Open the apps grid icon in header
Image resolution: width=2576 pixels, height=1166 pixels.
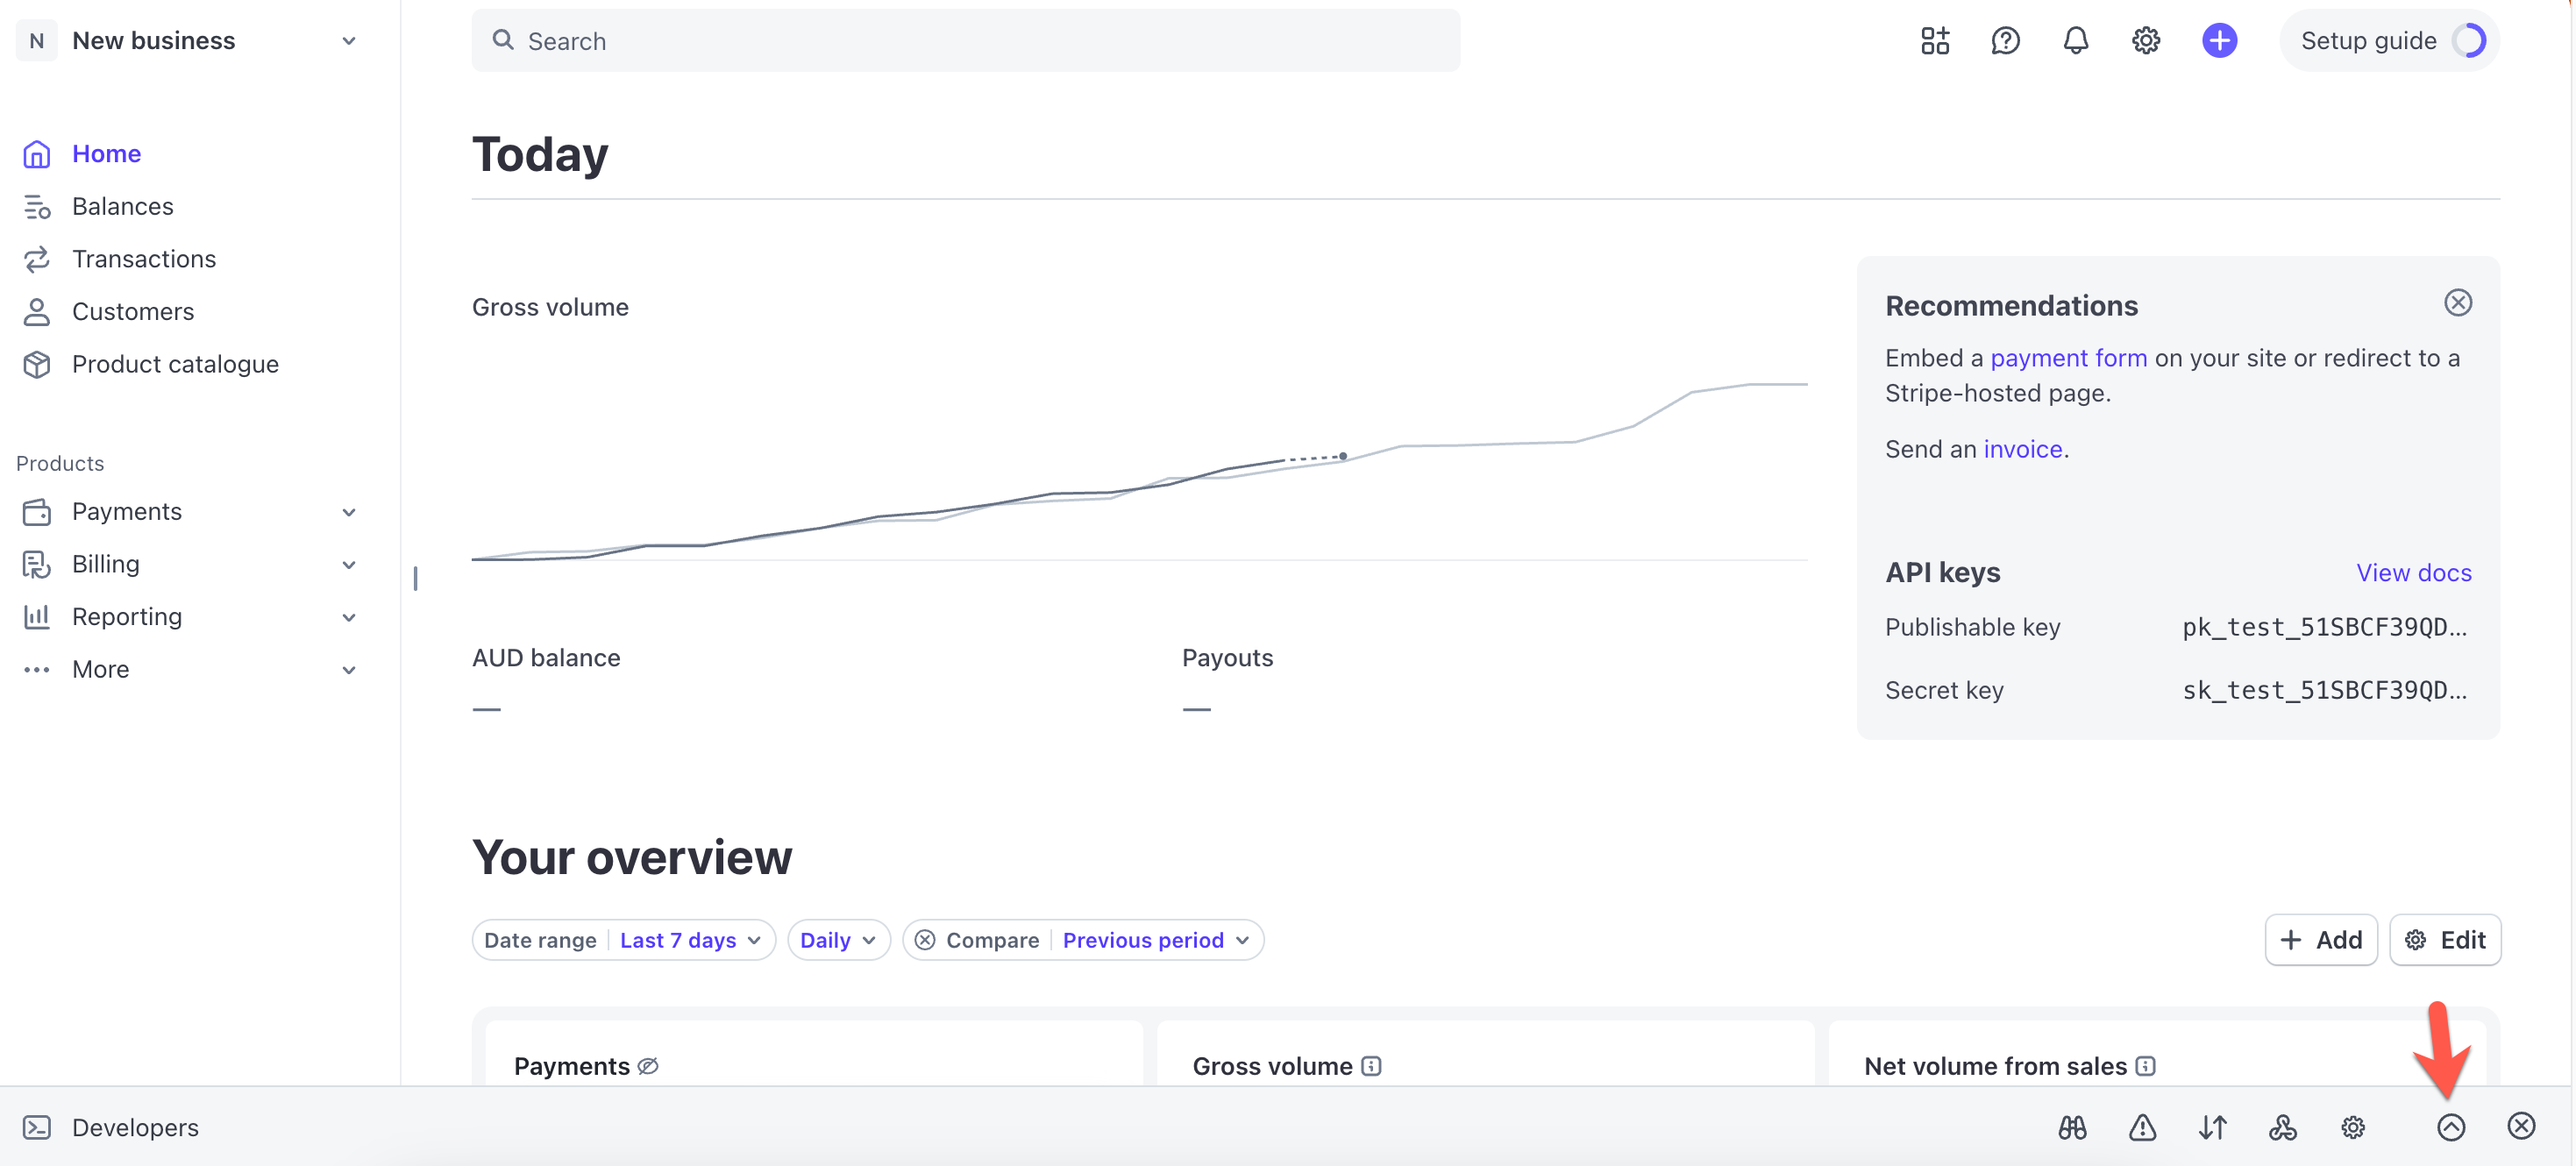pyautogui.click(x=1934, y=41)
